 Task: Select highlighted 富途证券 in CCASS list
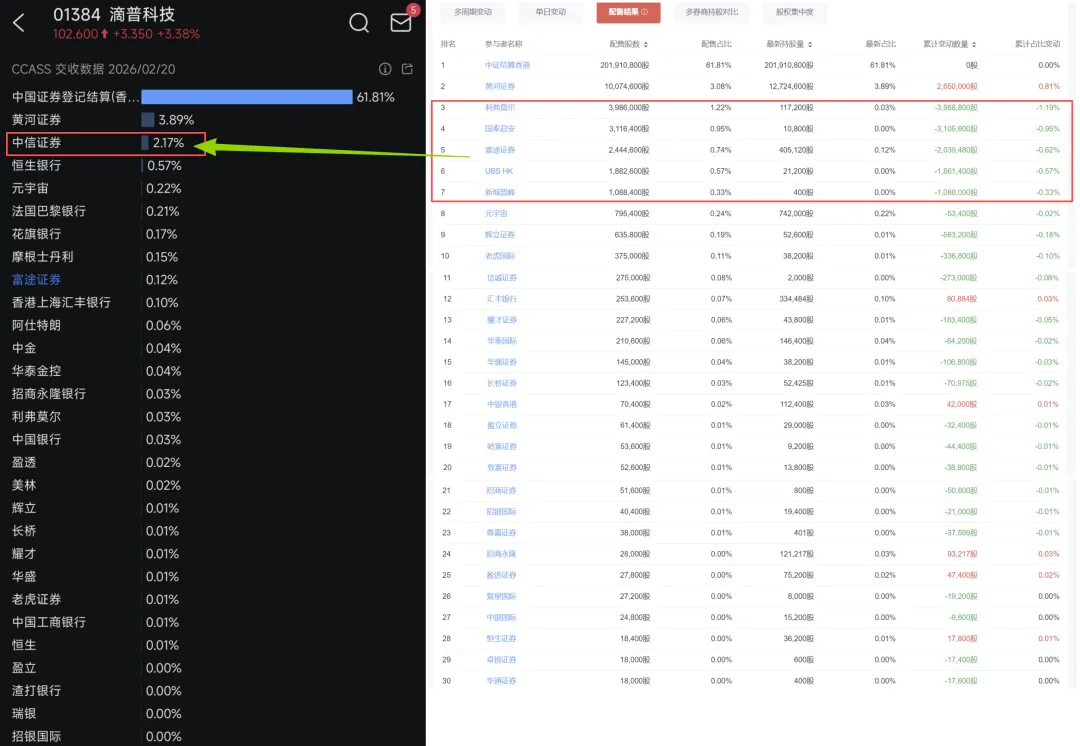click(x=37, y=280)
